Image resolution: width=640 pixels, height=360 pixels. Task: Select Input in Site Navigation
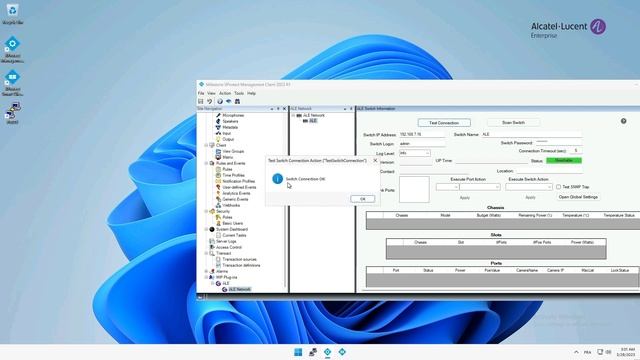[x=227, y=133]
